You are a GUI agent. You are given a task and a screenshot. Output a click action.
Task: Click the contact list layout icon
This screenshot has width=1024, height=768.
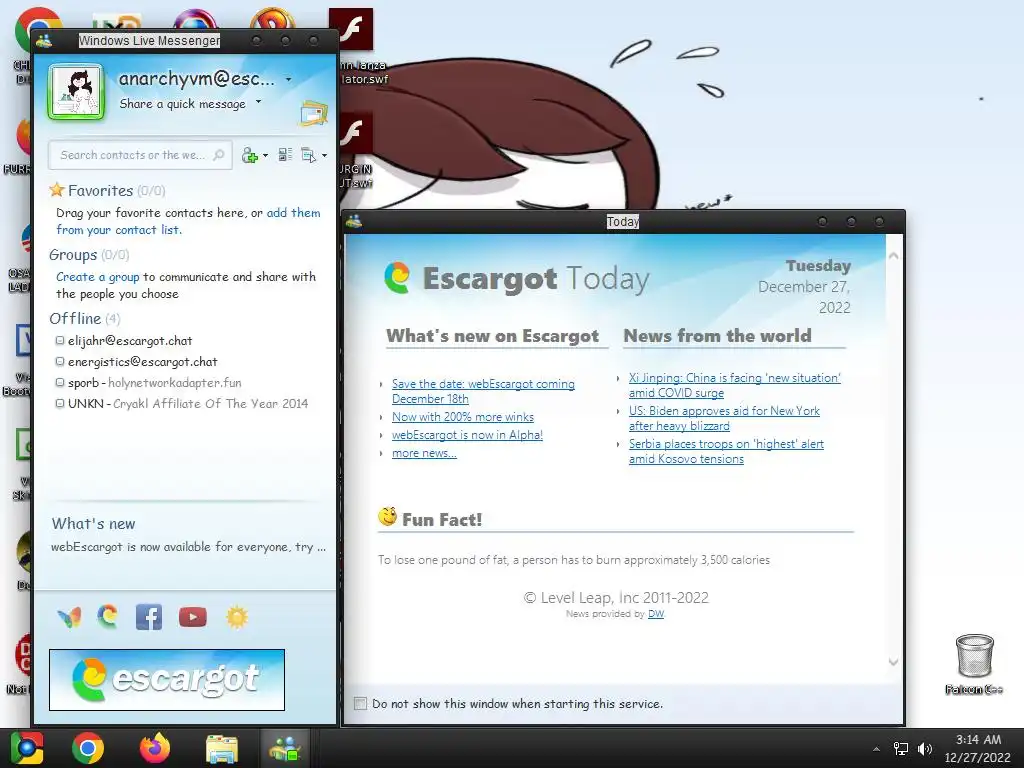coord(285,155)
